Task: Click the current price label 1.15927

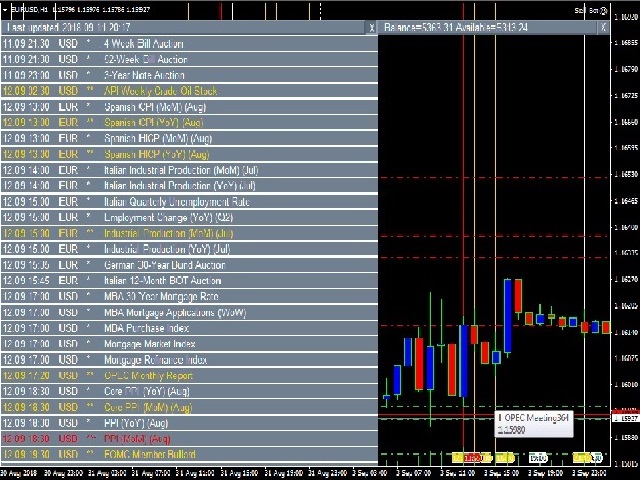Action: [625, 418]
